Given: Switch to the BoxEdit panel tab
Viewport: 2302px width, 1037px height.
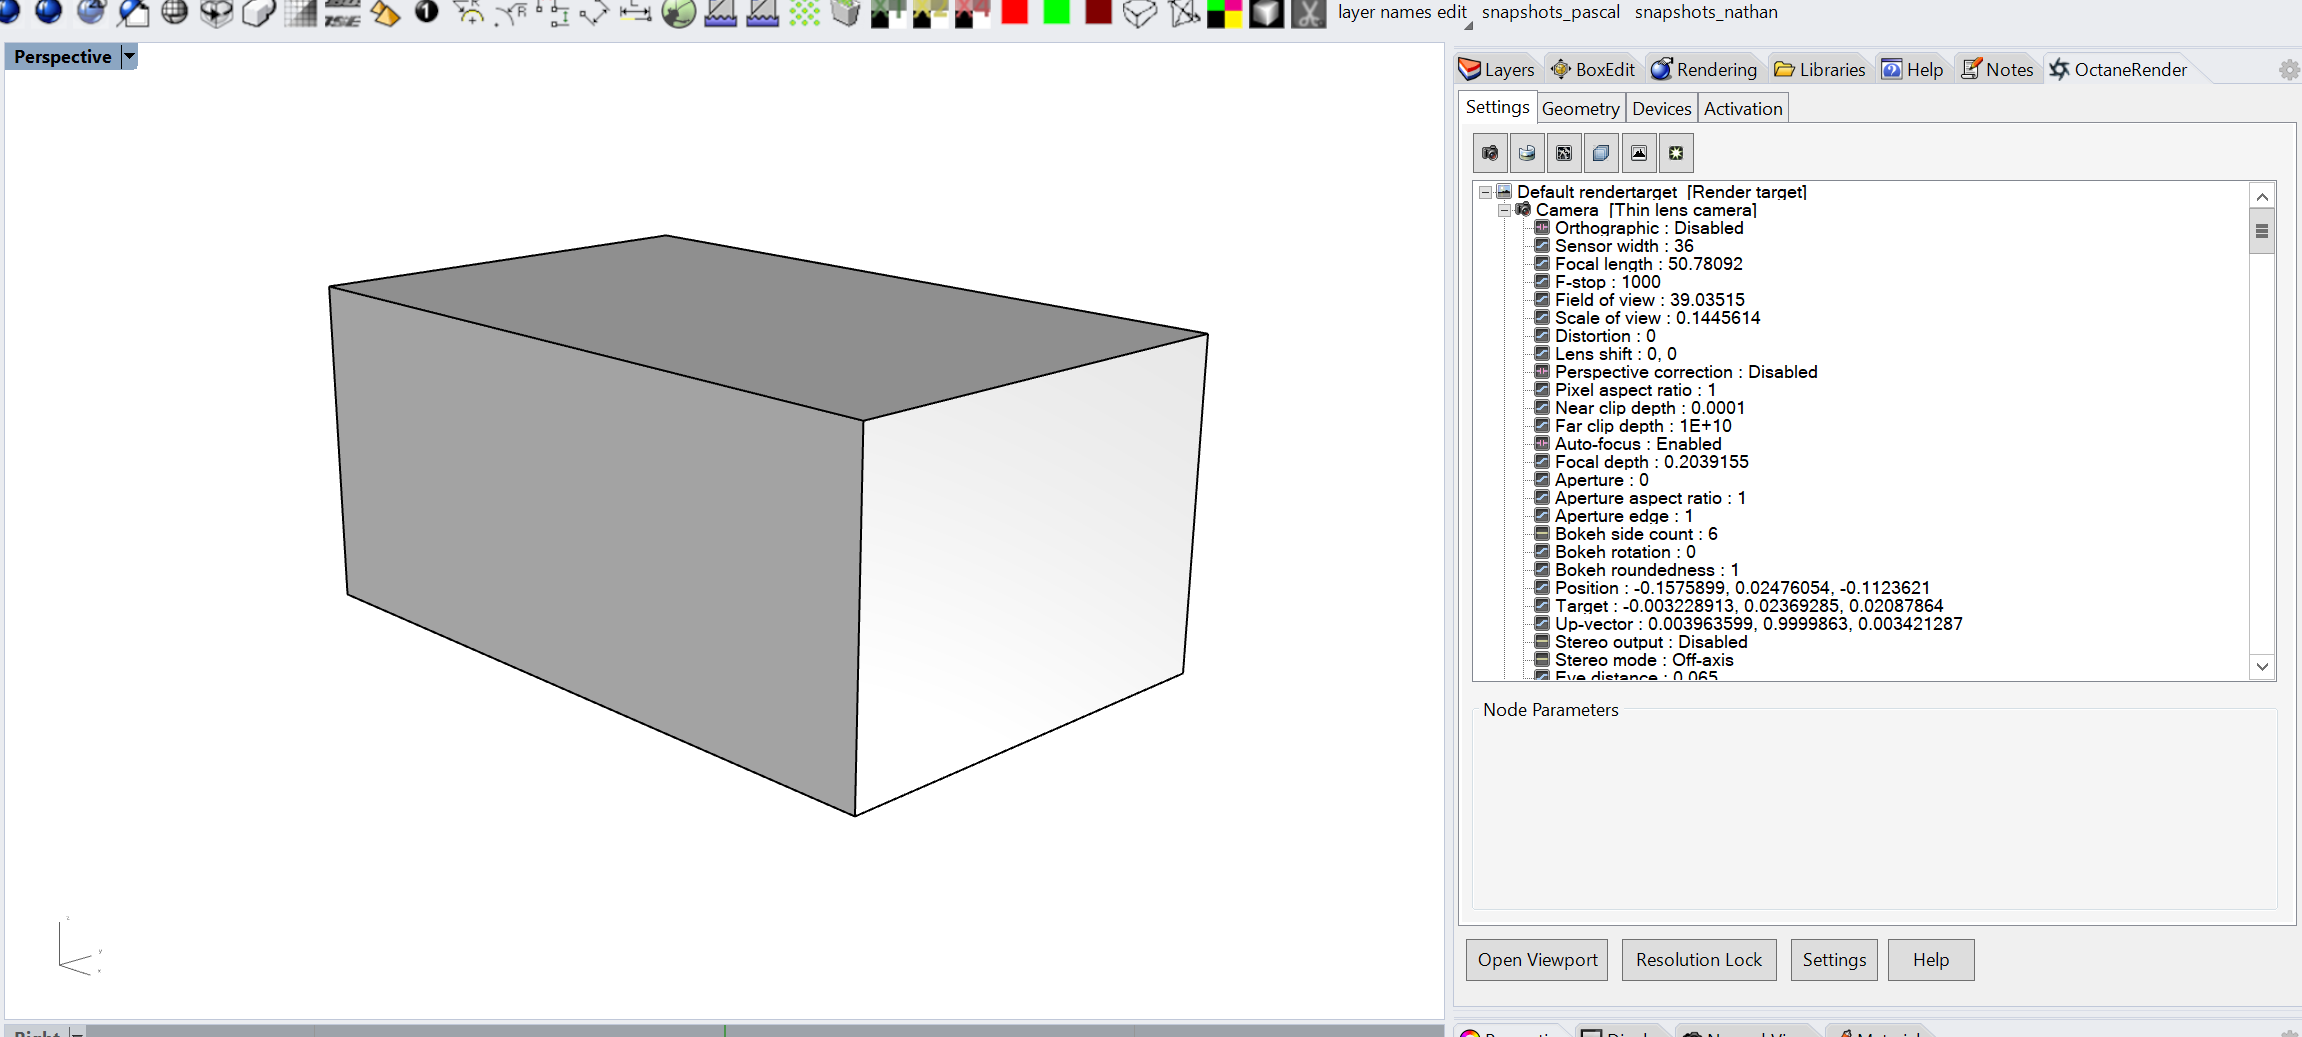Looking at the screenshot, I should (1593, 69).
